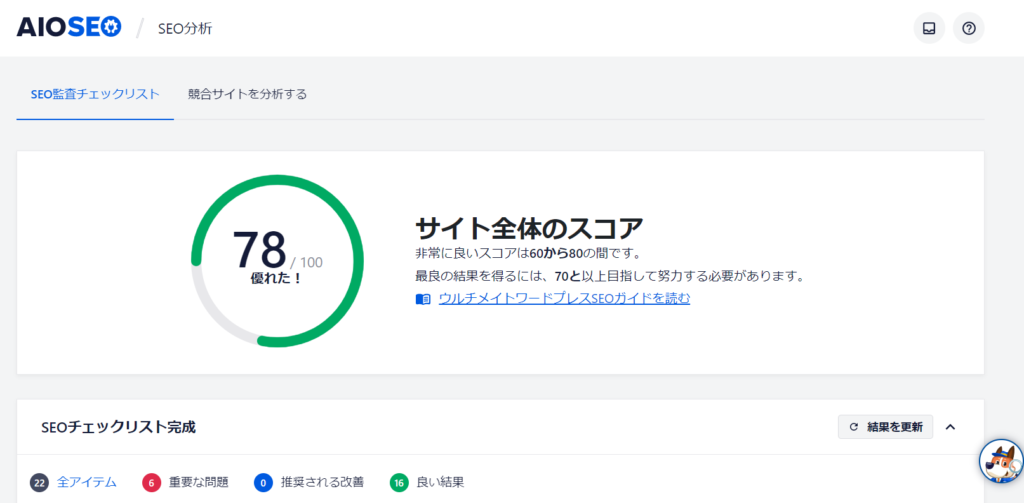The image size is (1024, 503).
Task: Filter by 推奨される改善 label
Action: pyautogui.click(x=322, y=482)
